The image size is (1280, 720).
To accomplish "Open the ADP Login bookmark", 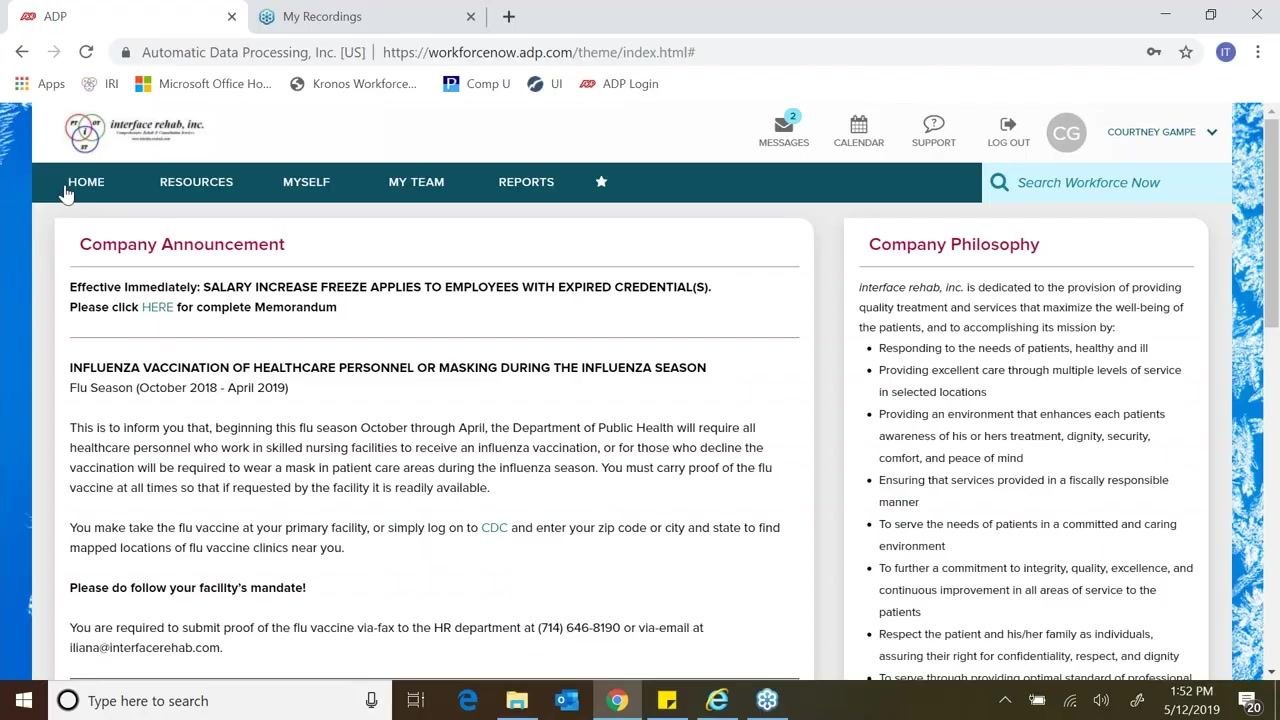I will (x=619, y=84).
